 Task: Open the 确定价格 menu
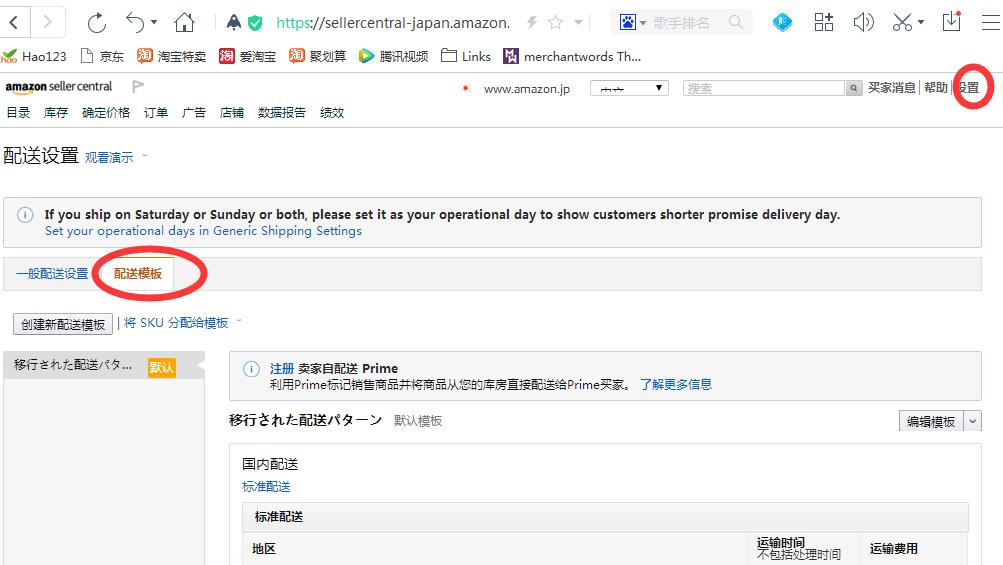[106, 113]
